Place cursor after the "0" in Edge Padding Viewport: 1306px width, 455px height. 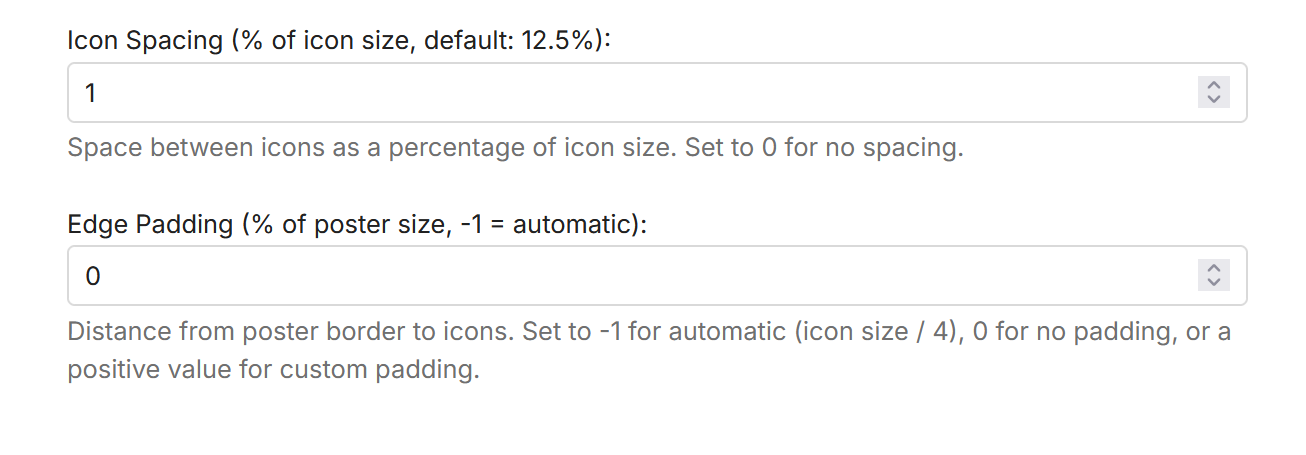(x=102, y=275)
